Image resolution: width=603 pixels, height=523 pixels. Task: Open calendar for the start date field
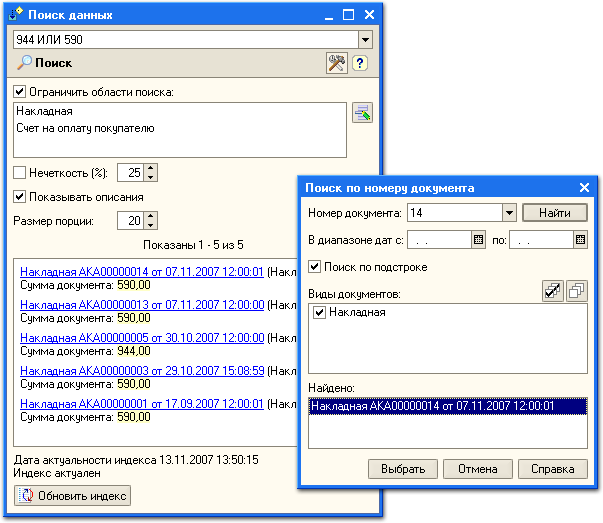[x=478, y=240]
